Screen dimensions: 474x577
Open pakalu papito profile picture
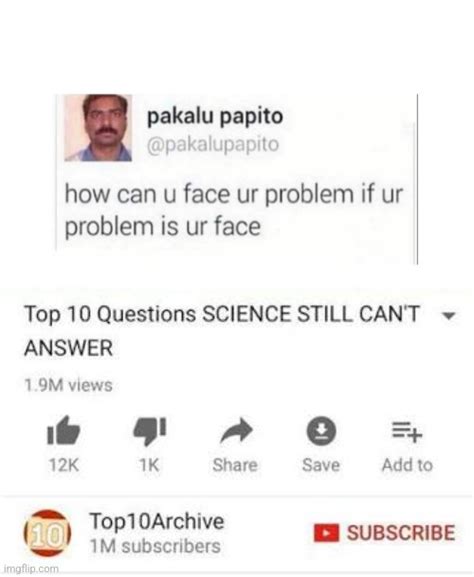(98, 128)
